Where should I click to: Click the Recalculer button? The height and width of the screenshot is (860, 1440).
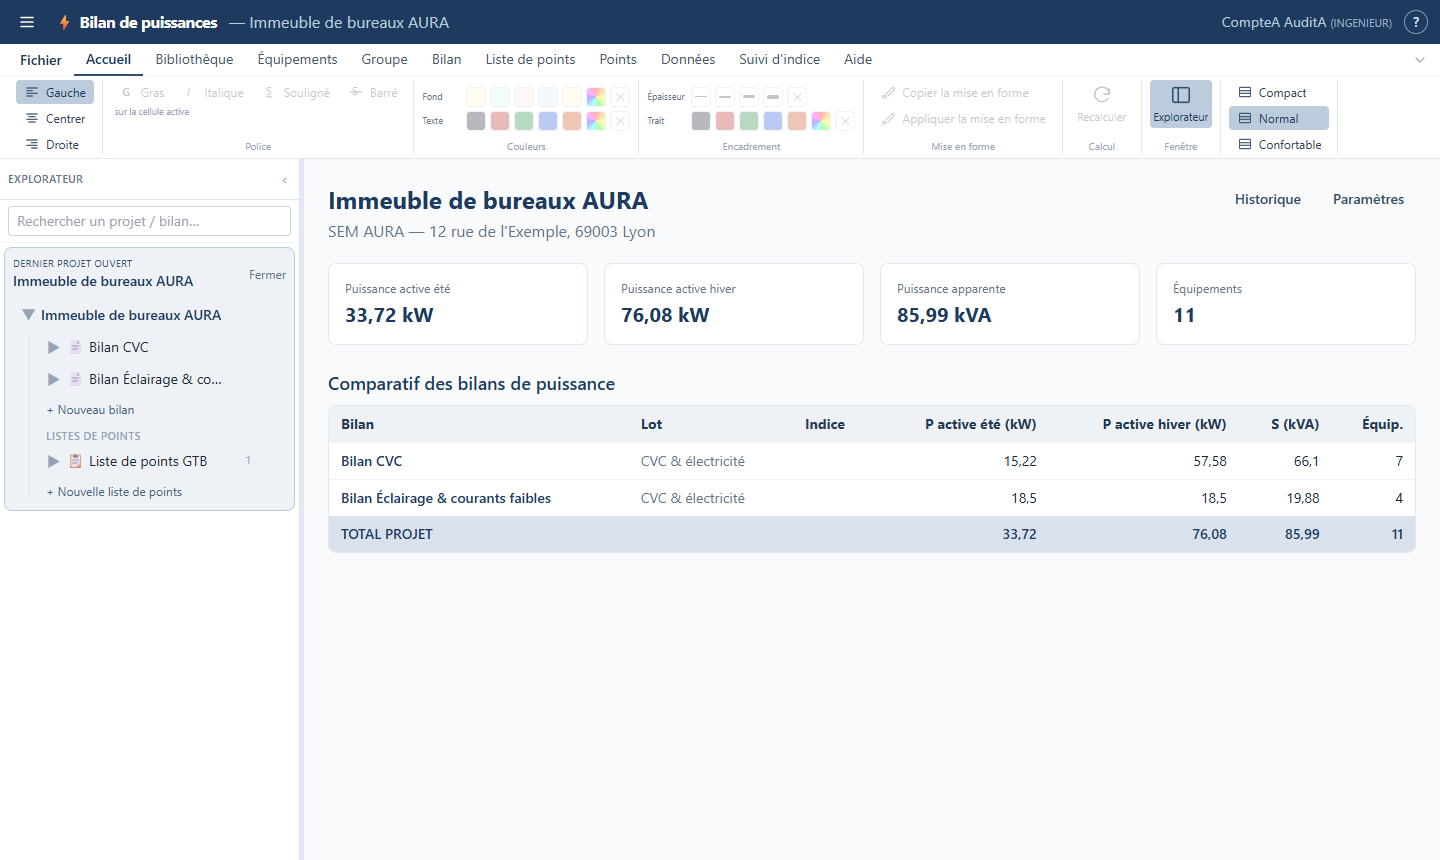1102,104
